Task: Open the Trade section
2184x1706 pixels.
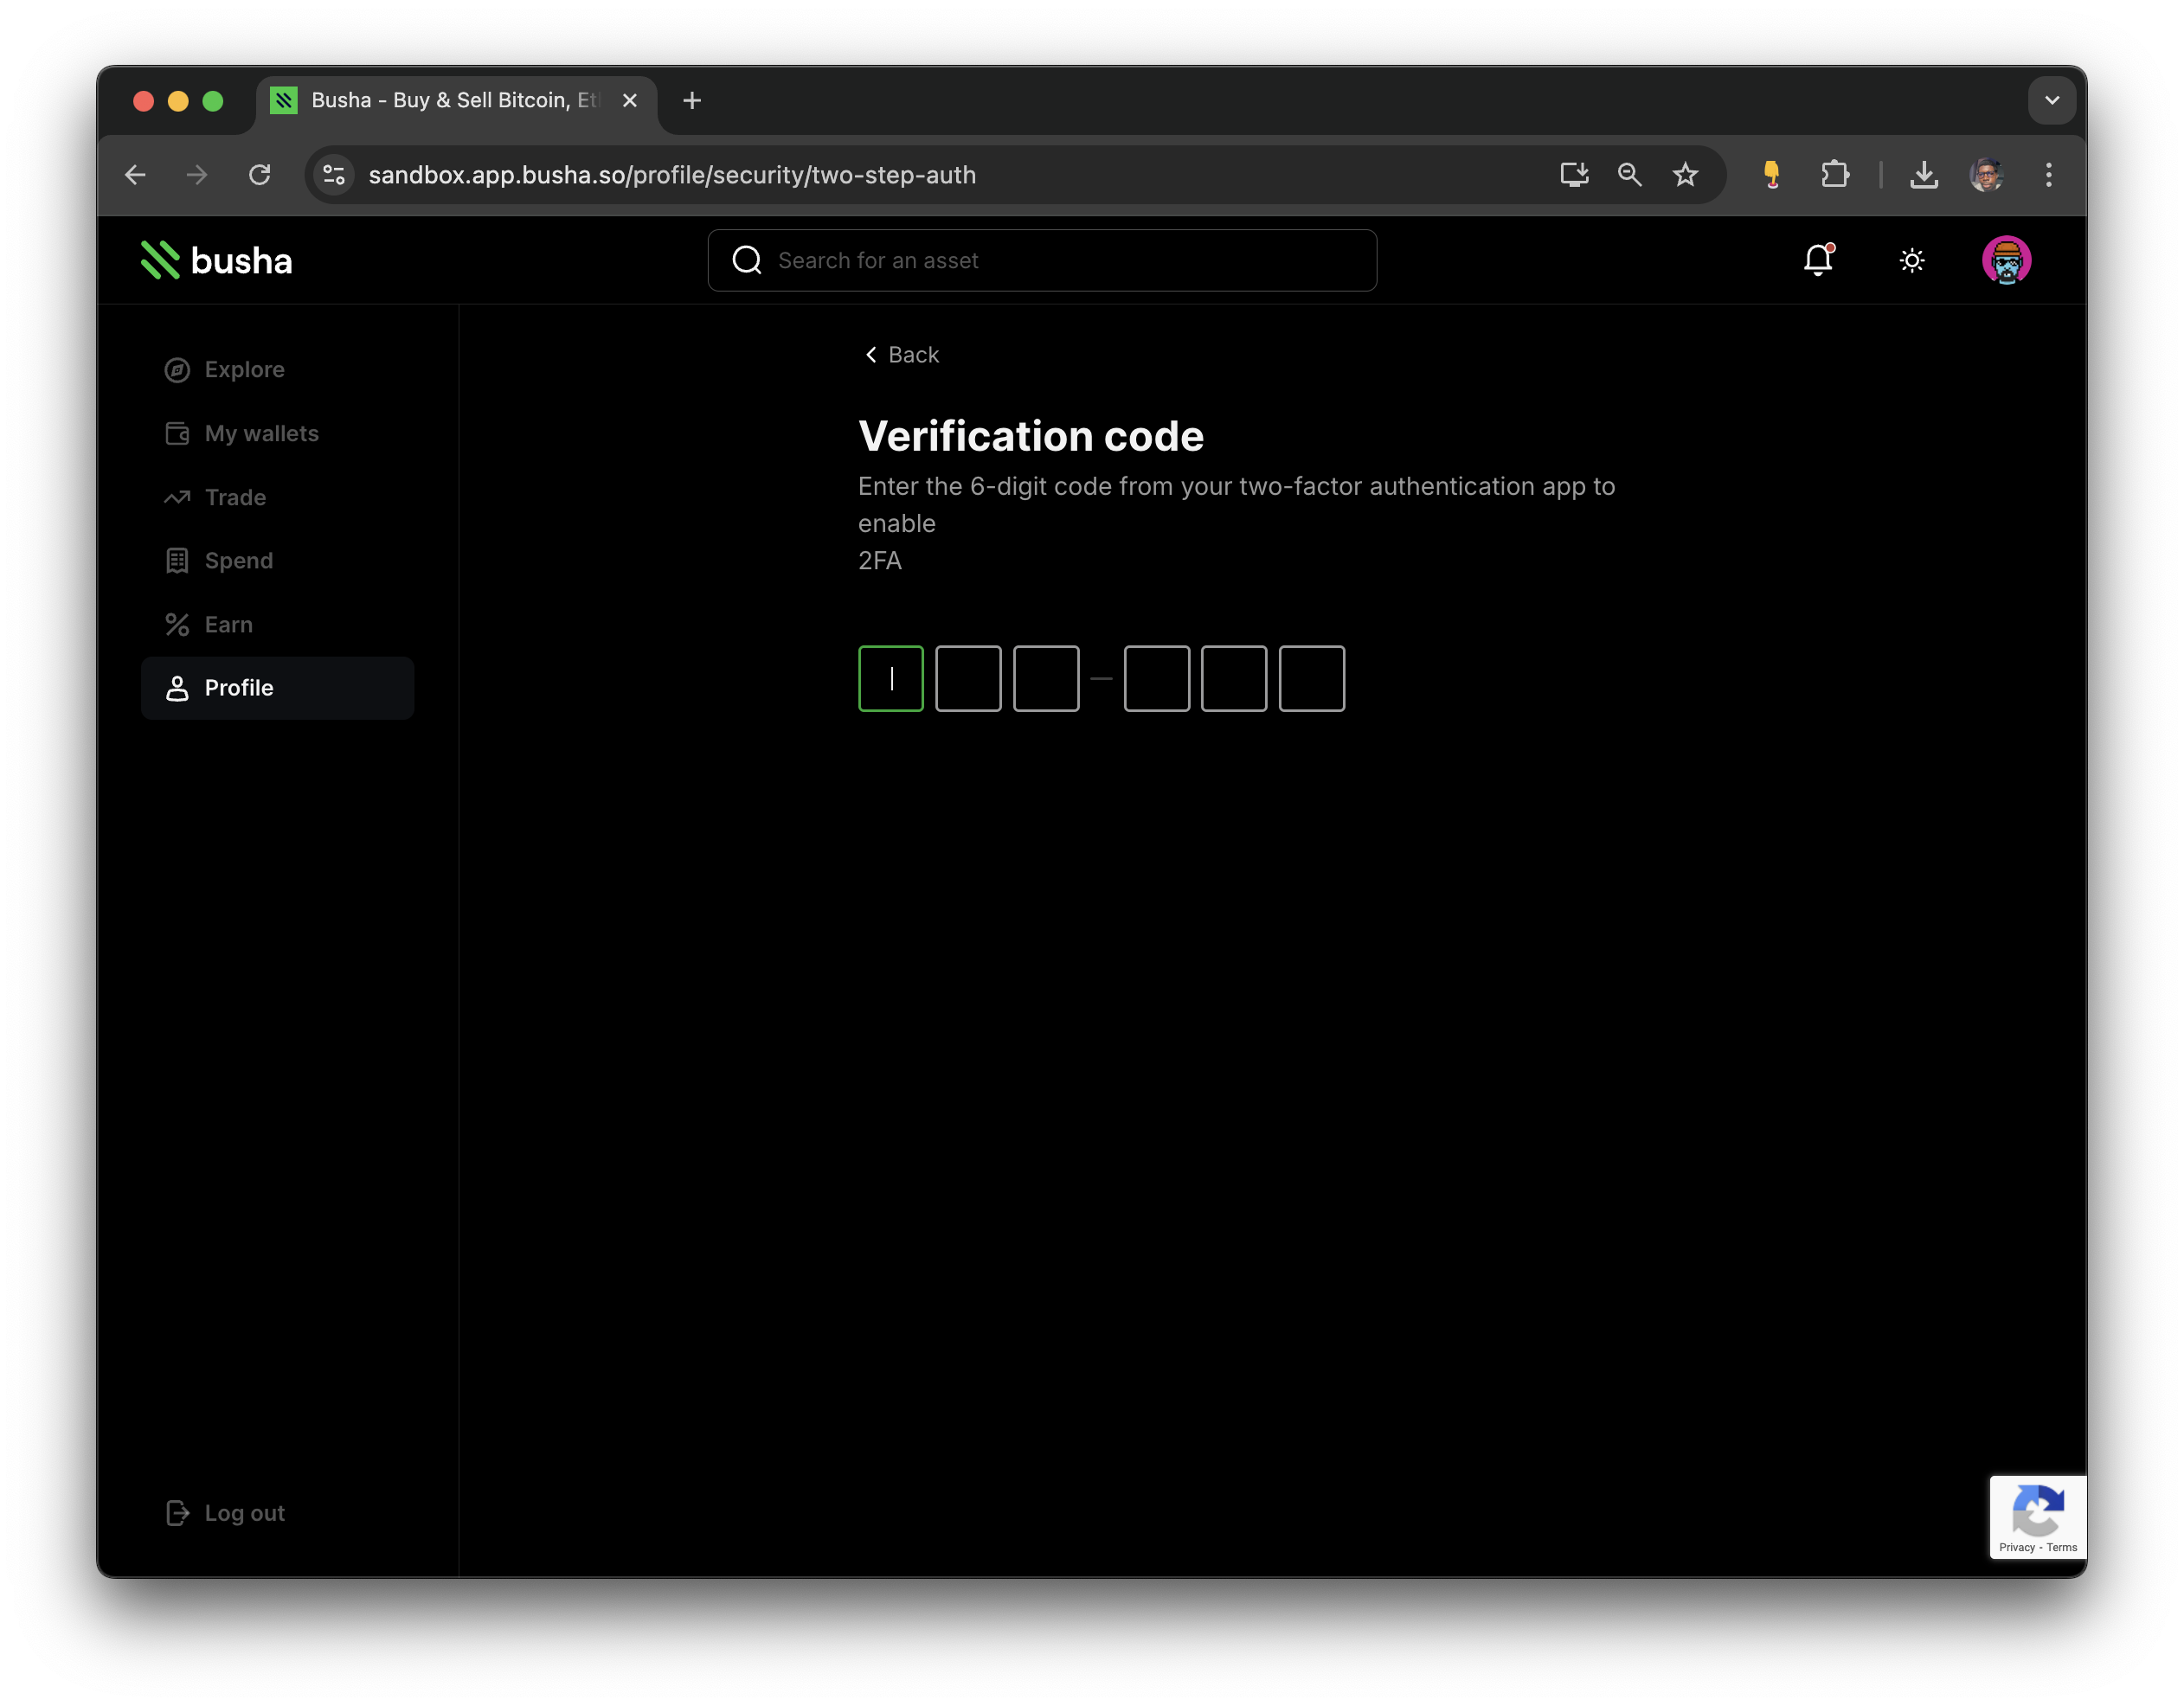Action: point(235,497)
